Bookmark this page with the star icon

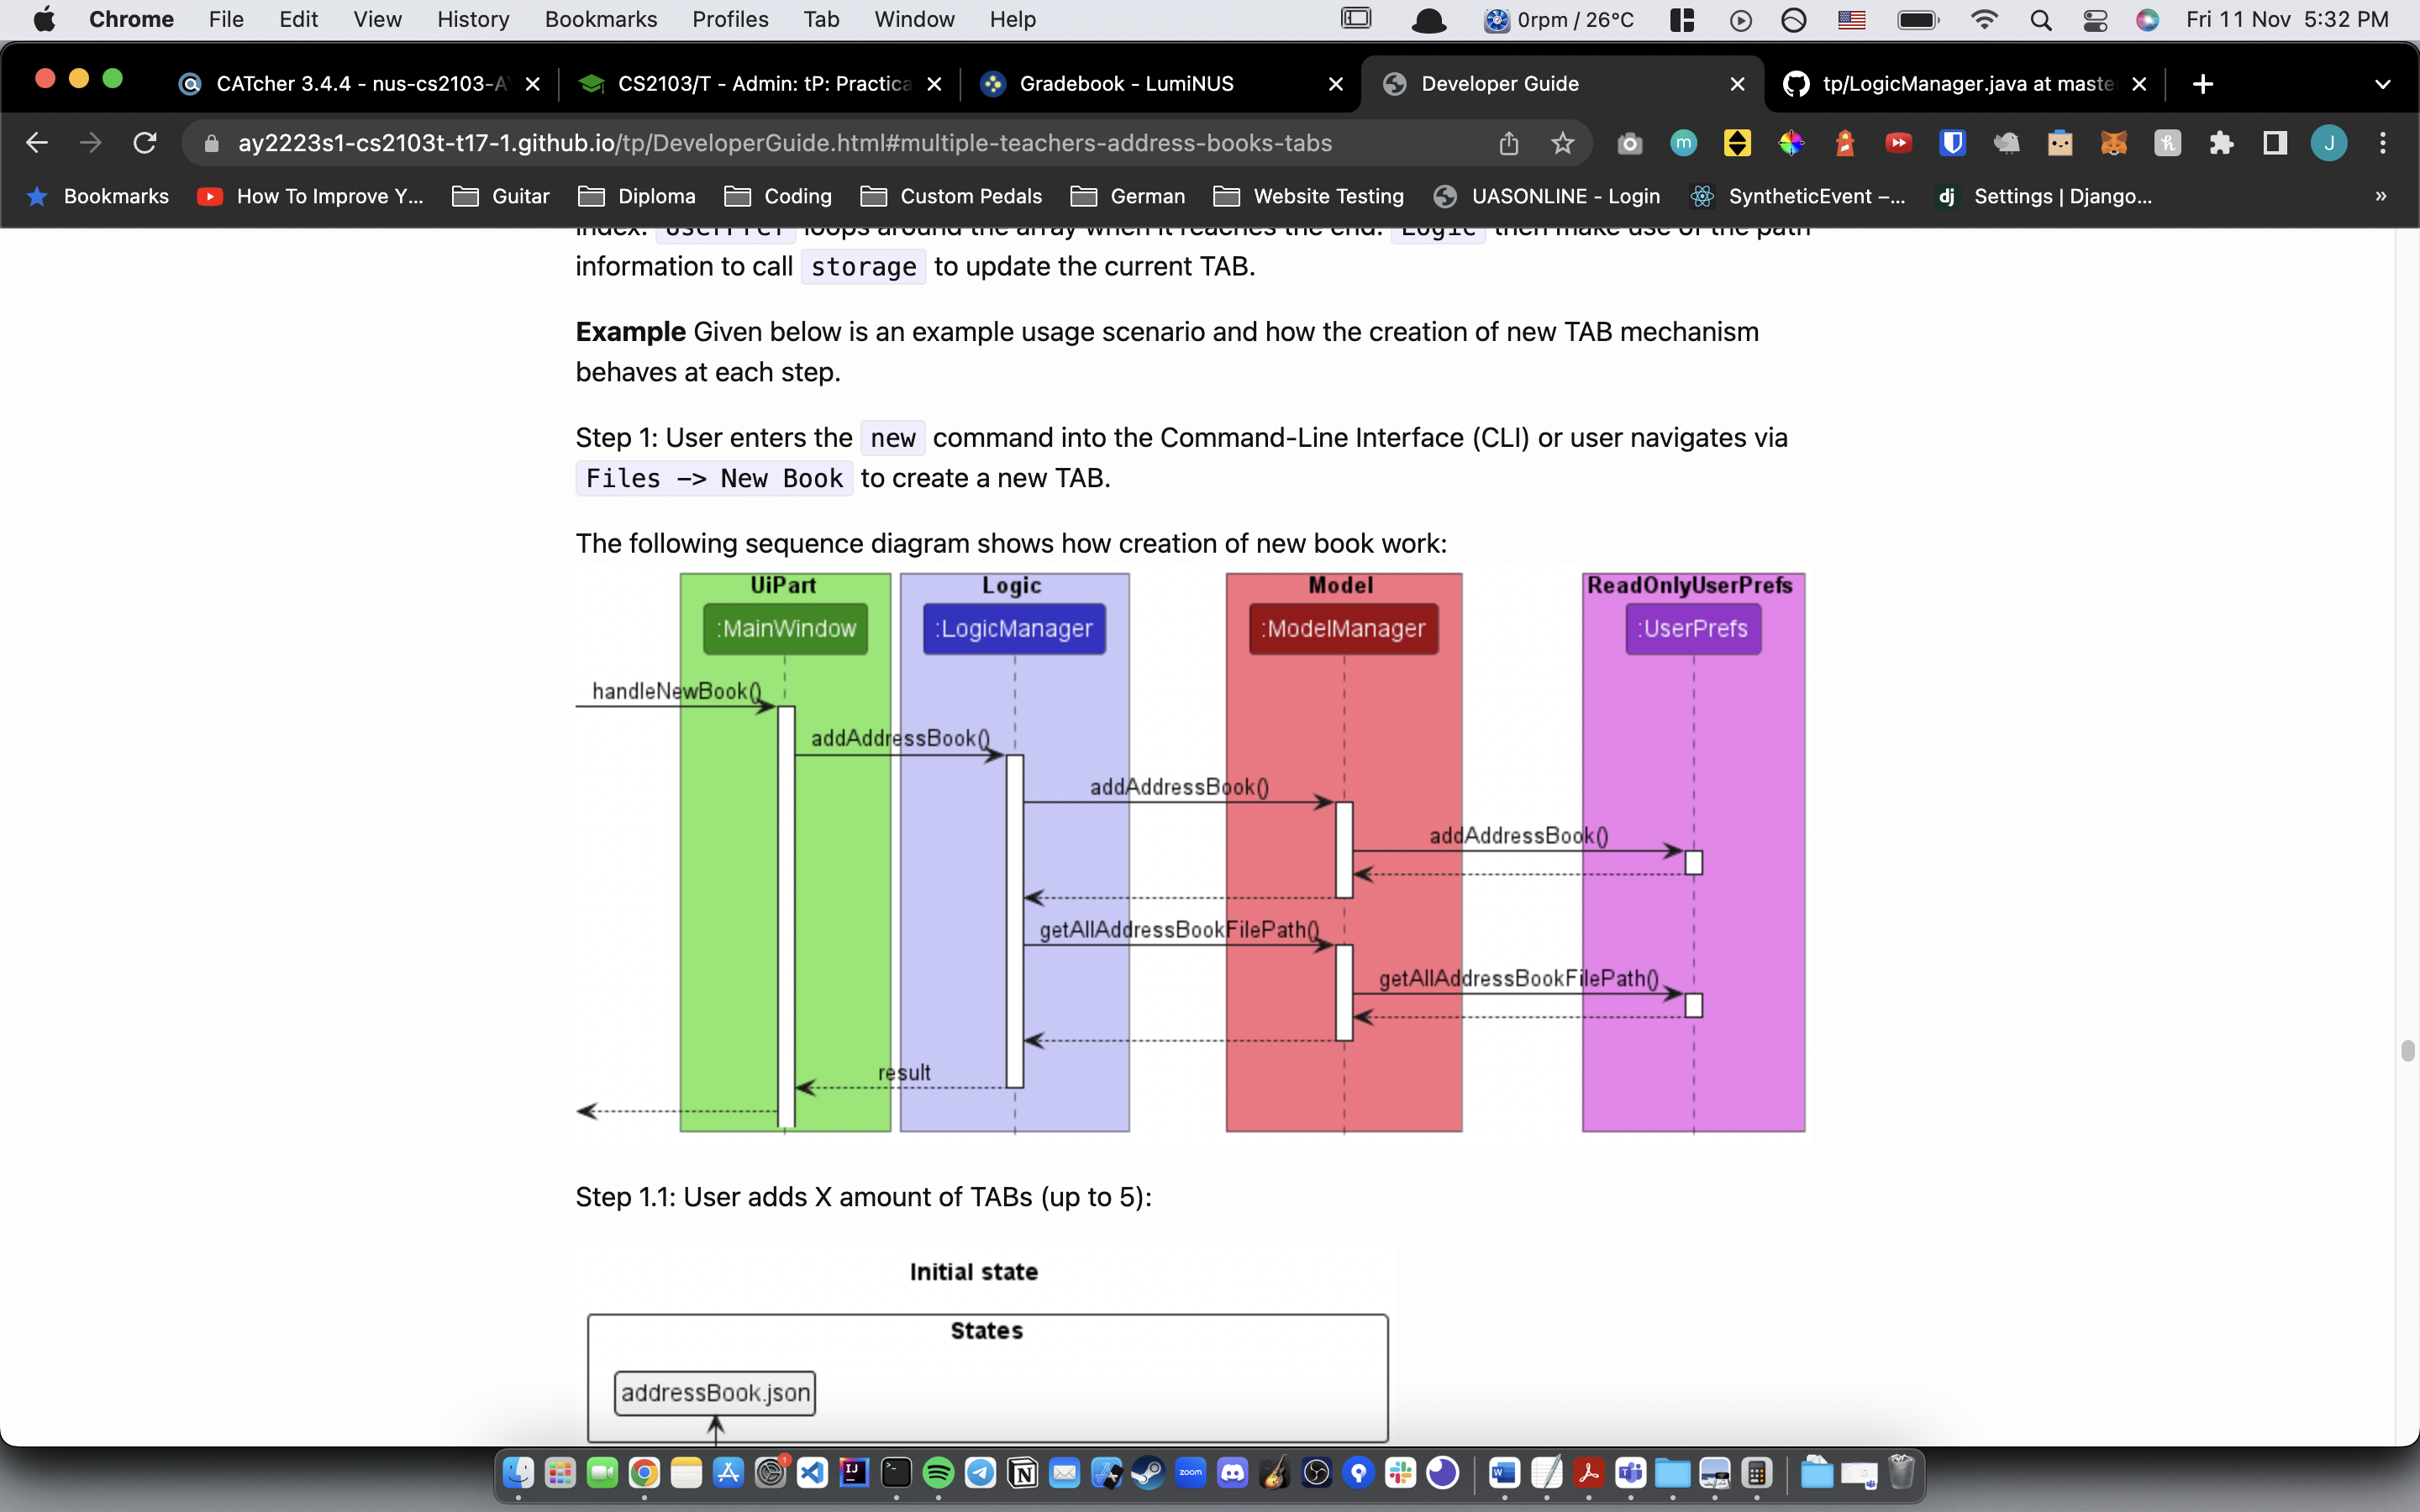click(x=1562, y=143)
